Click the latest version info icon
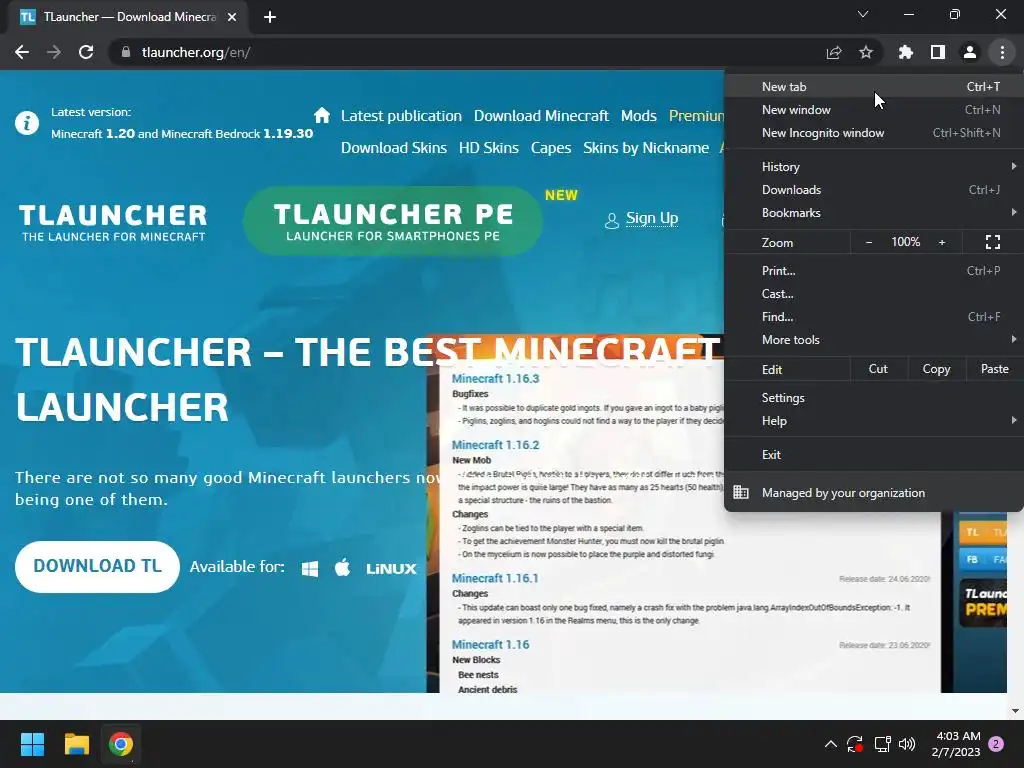This screenshot has height=768, width=1024. [27, 122]
